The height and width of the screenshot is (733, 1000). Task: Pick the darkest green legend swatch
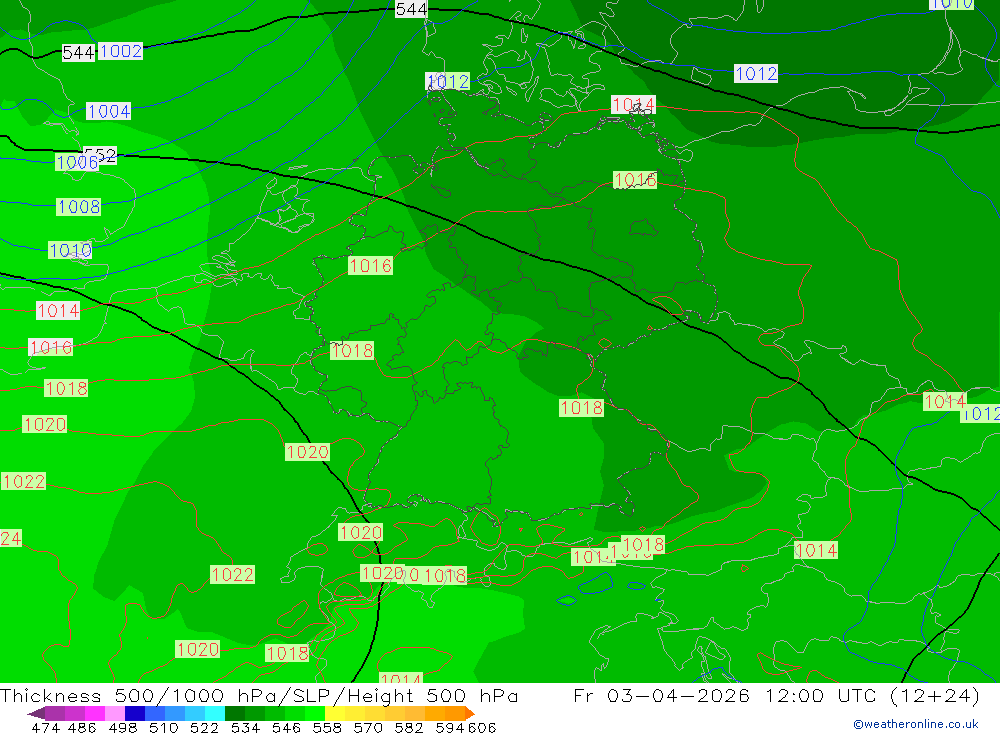(x=235, y=713)
